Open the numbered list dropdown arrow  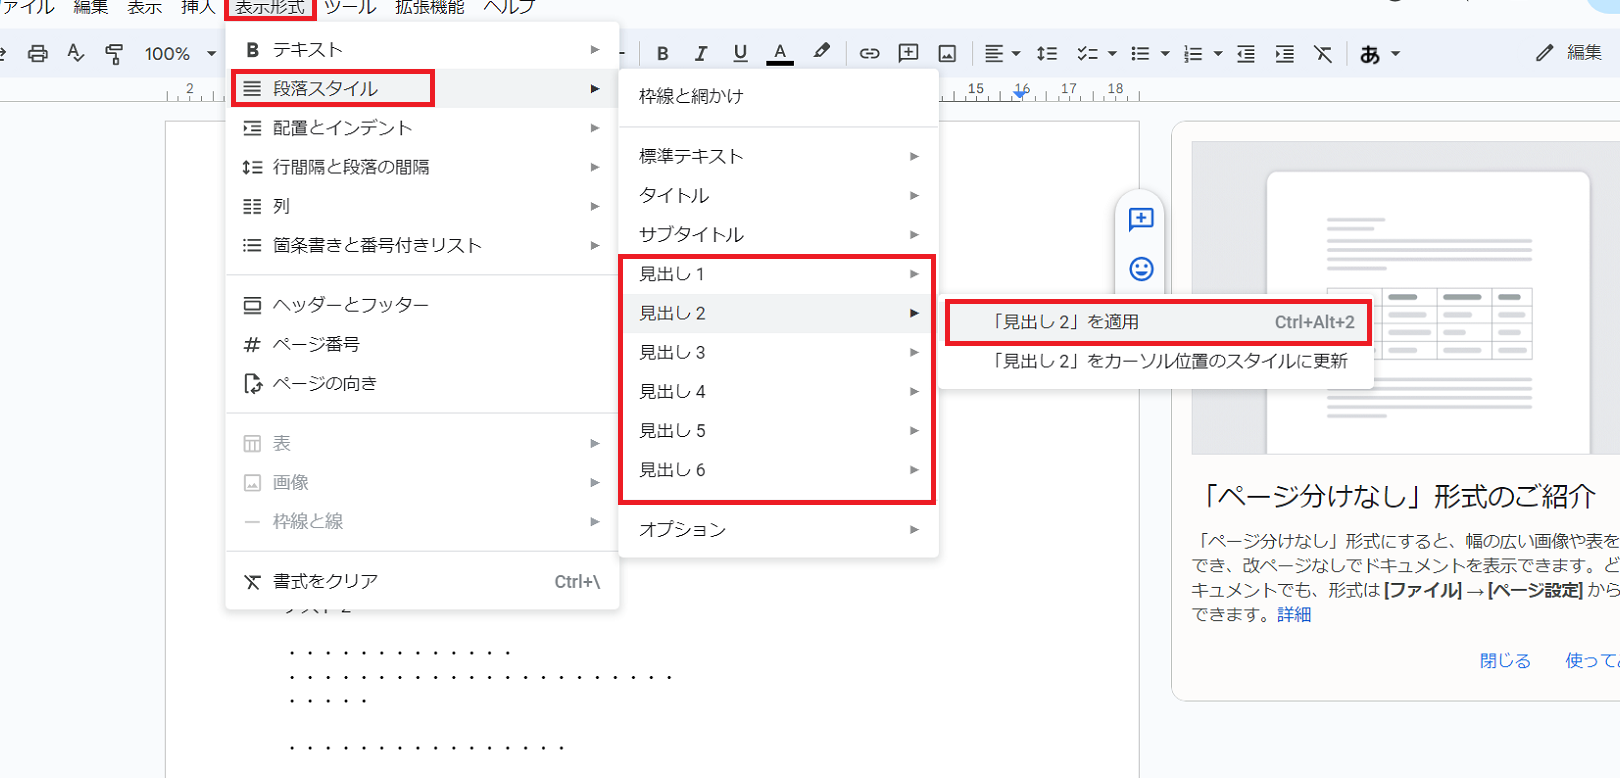[x=1218, y=54]
